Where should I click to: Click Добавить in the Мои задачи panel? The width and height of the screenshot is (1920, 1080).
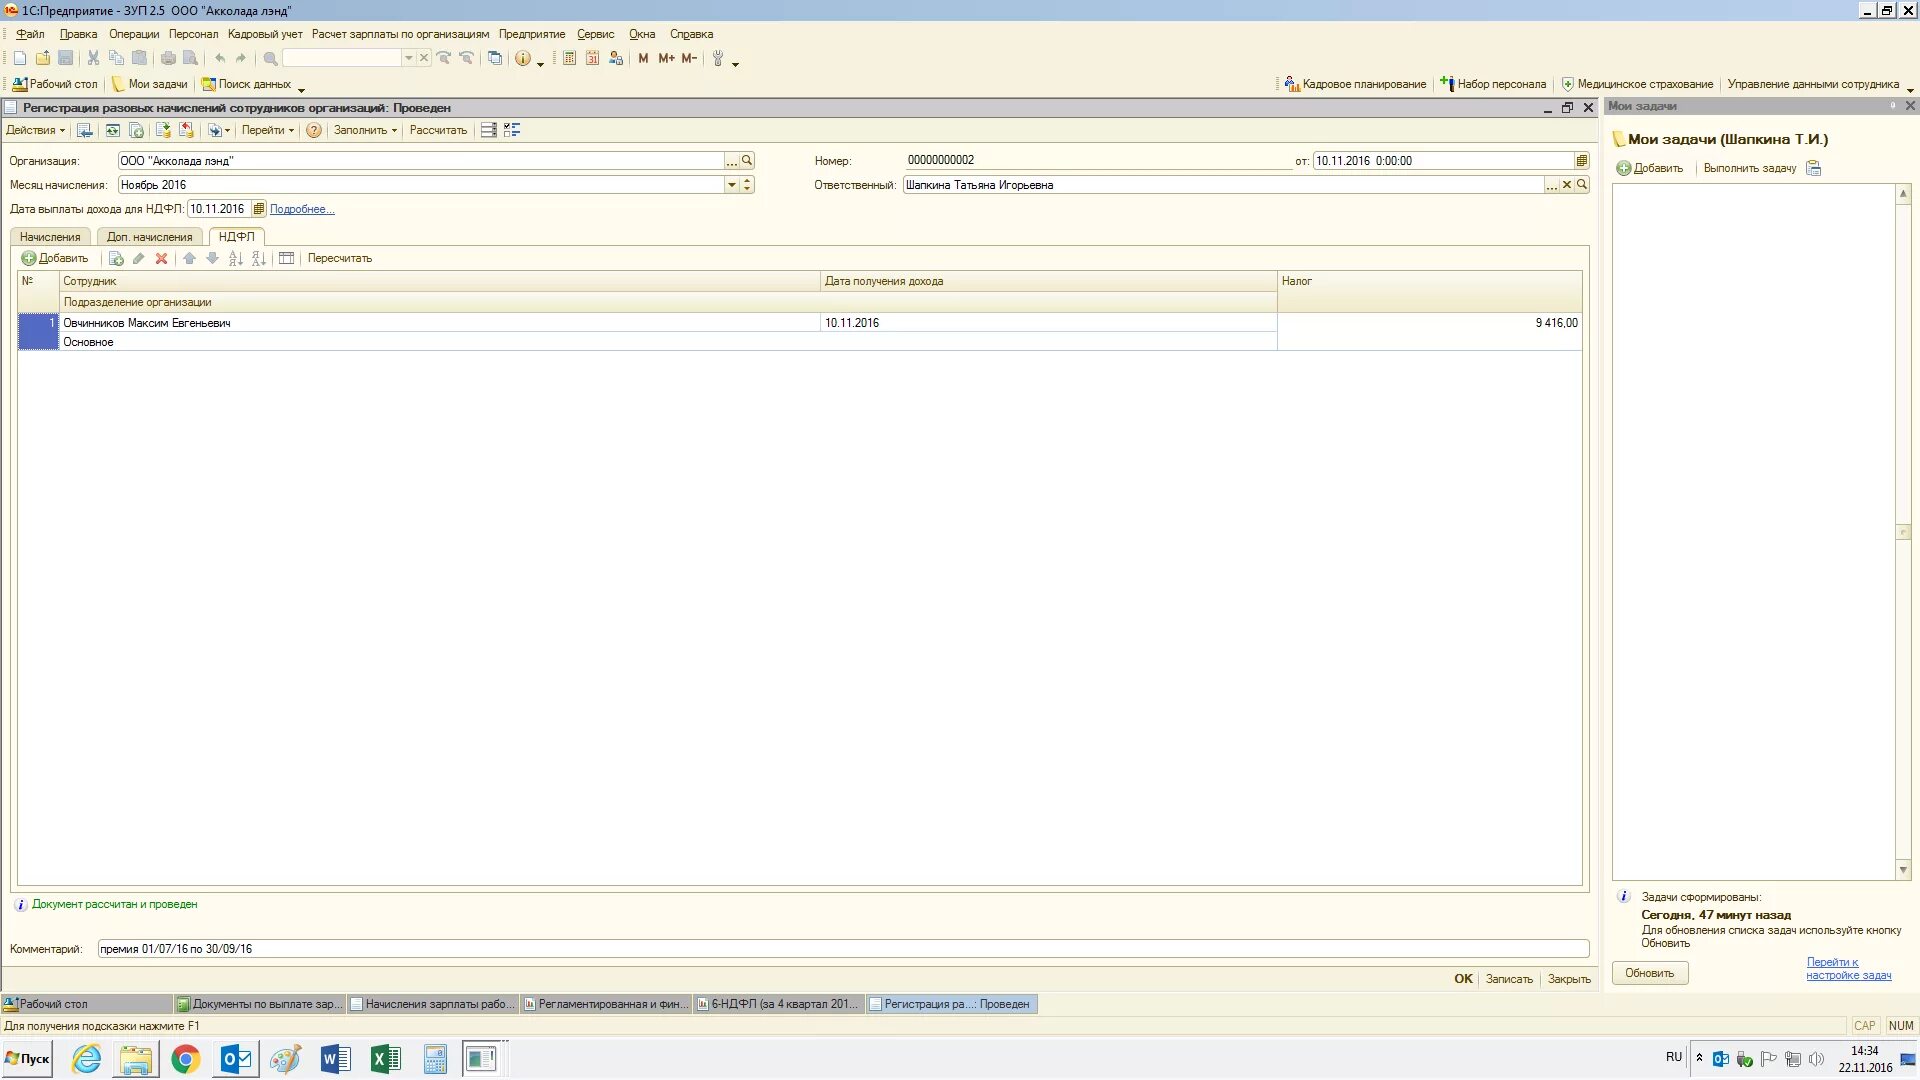tap(1651, 168)
